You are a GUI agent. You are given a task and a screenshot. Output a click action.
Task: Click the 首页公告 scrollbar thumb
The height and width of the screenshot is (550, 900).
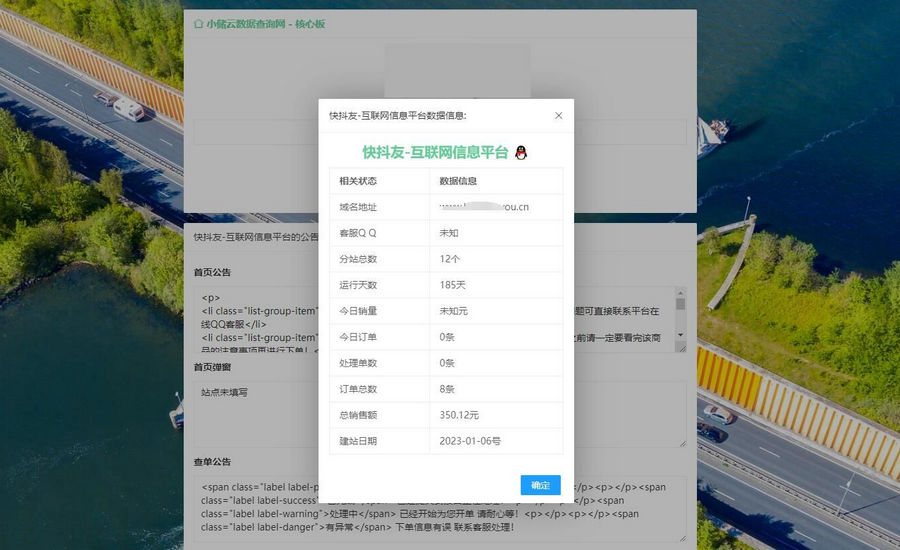point(681,303)
